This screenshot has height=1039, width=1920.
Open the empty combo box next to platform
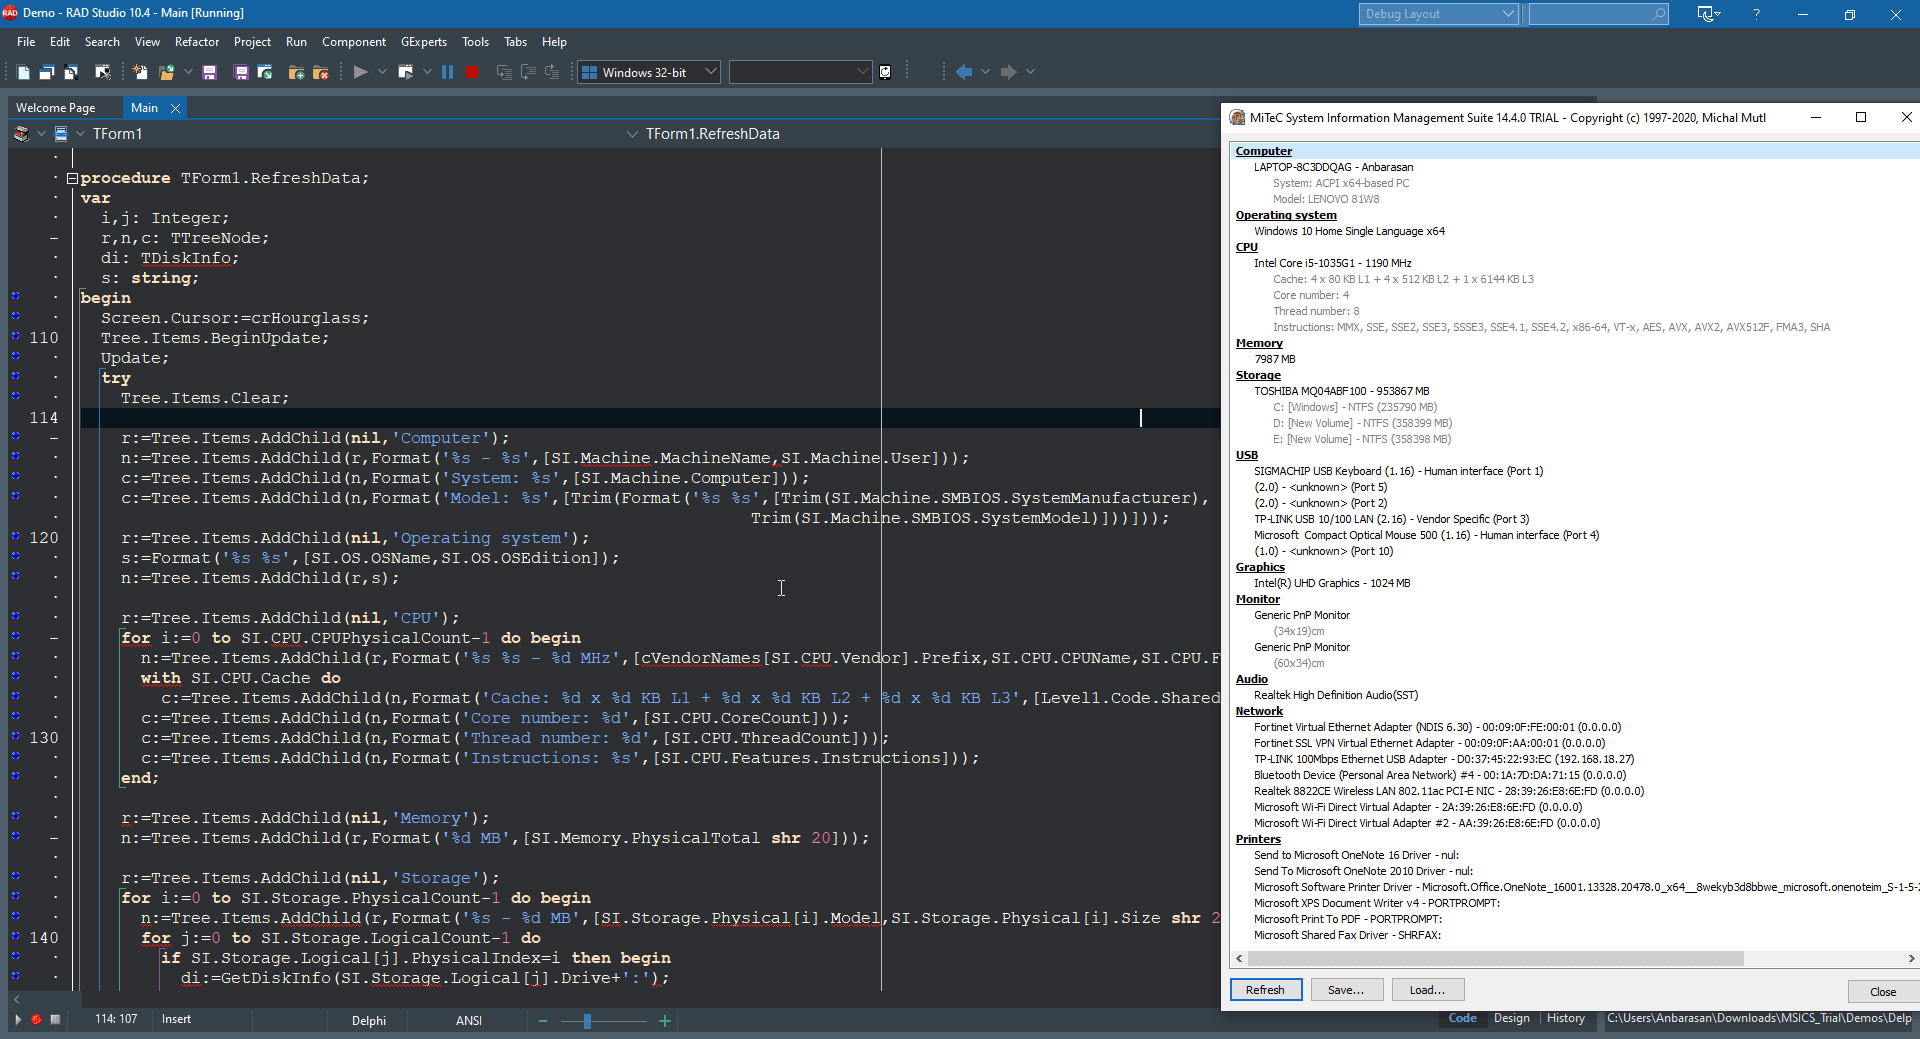click(x=800, y=72)
